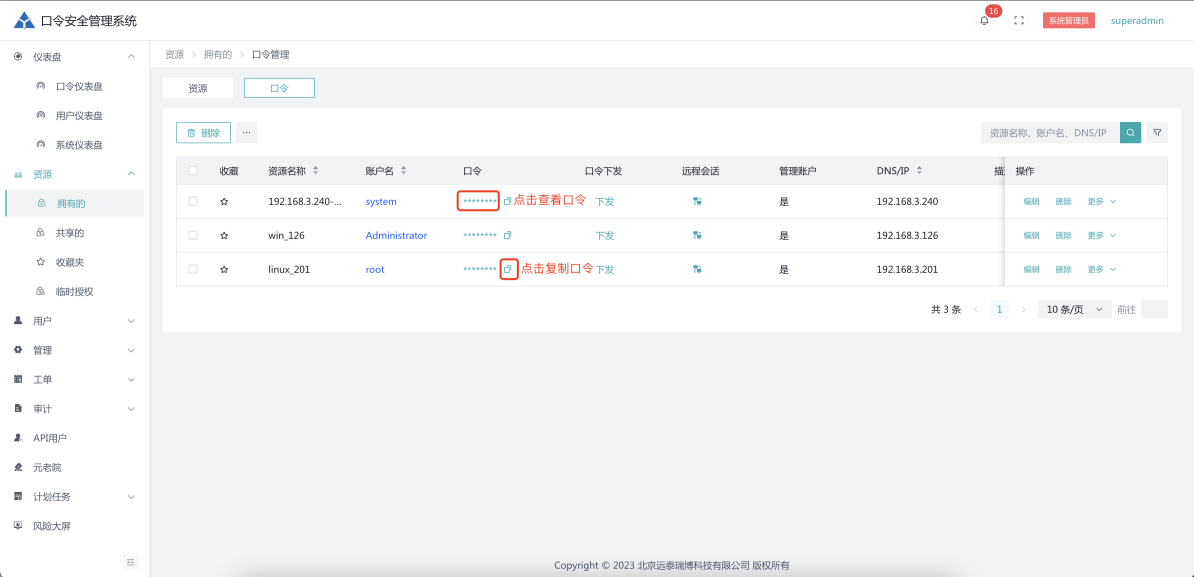Favorite the linux_201 resource with star
This screenshot has width=1194, height=577.
(x=224, y=269)
